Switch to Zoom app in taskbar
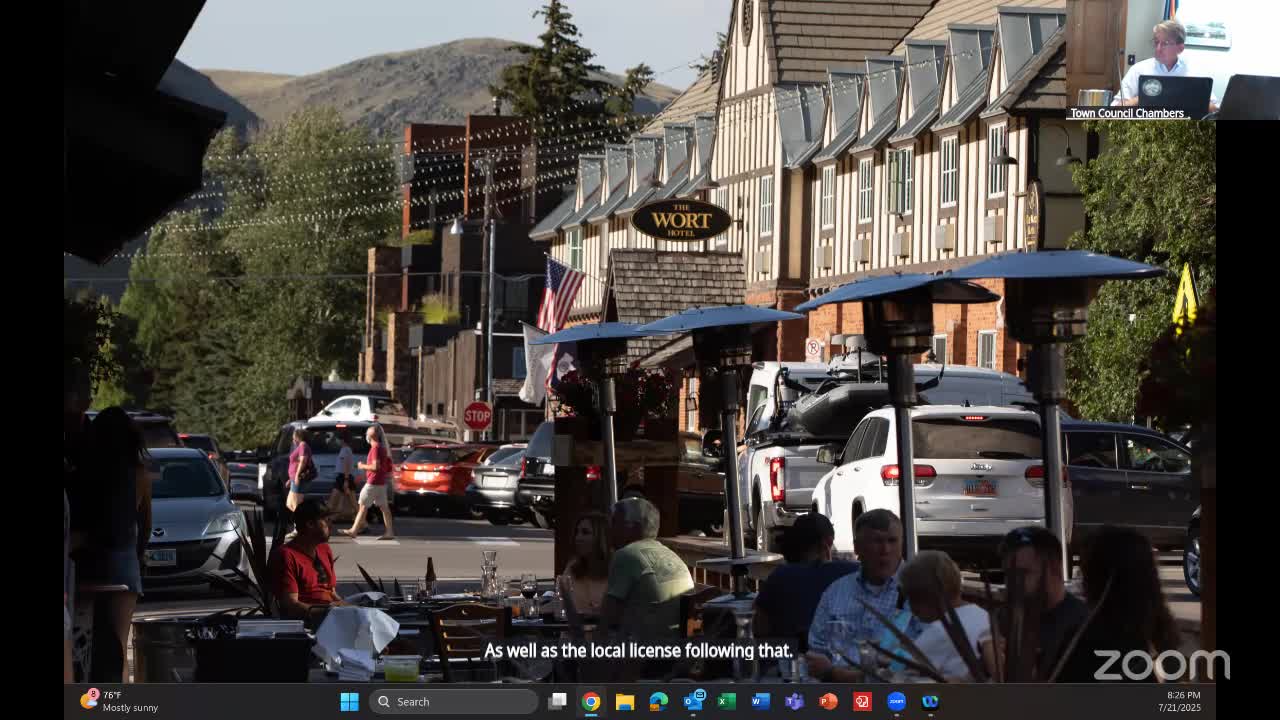The height and width of the screenshot is (720, 1280). click(x=896, y=701)
